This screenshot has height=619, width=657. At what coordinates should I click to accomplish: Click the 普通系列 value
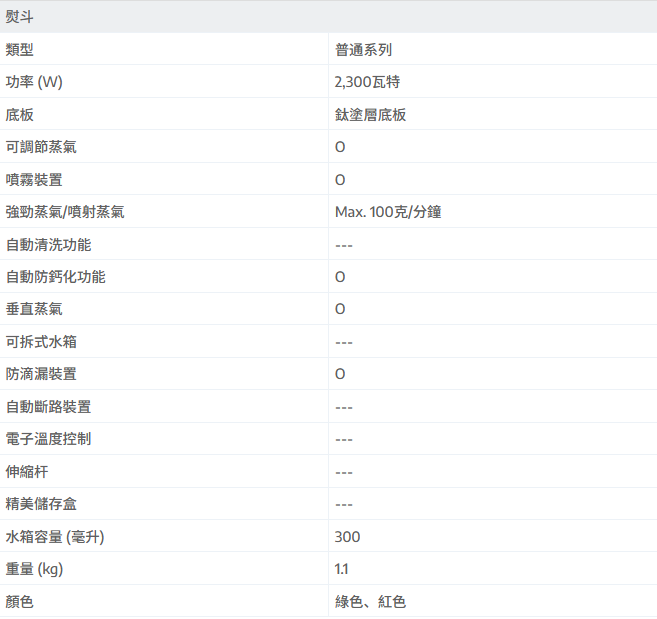[x=370, y=50]
